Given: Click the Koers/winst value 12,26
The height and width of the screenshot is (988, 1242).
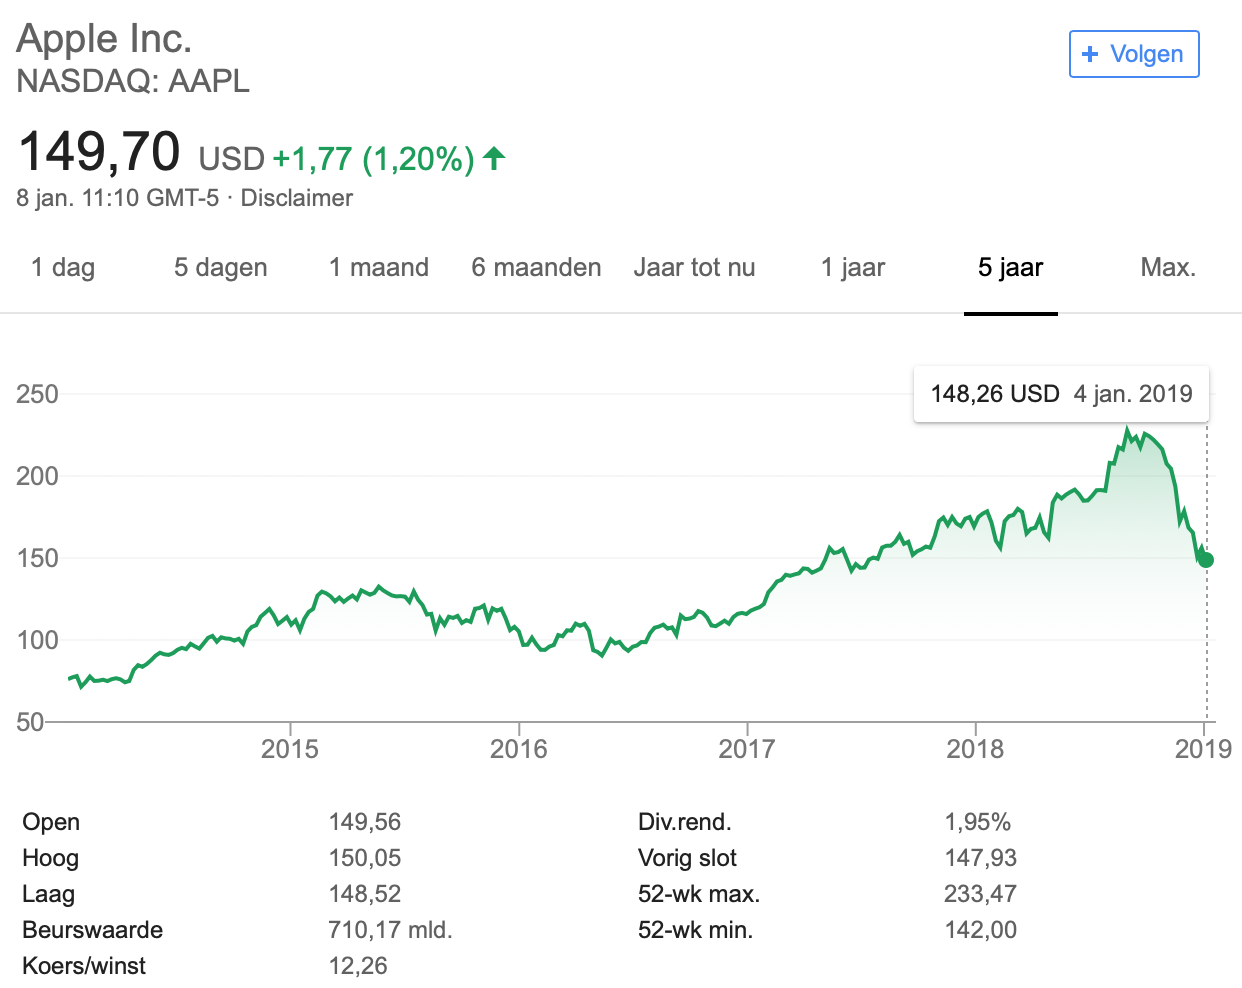Looking at the screenshot, I should [x=358, y=966].
